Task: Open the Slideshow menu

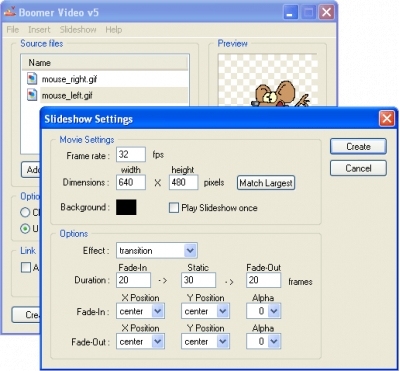Action: [x=78, y=30]
